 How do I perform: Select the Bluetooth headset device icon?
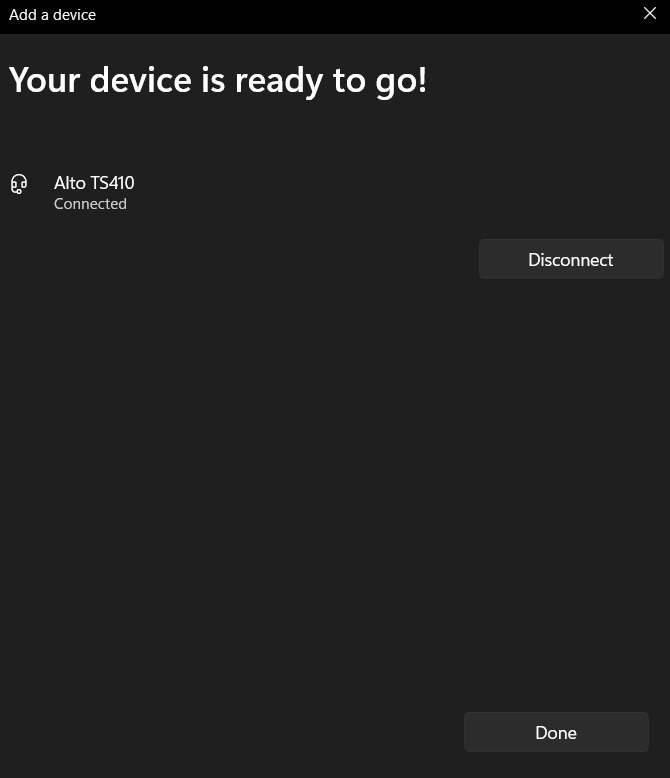pyautogui.click(x=19, y=184)
